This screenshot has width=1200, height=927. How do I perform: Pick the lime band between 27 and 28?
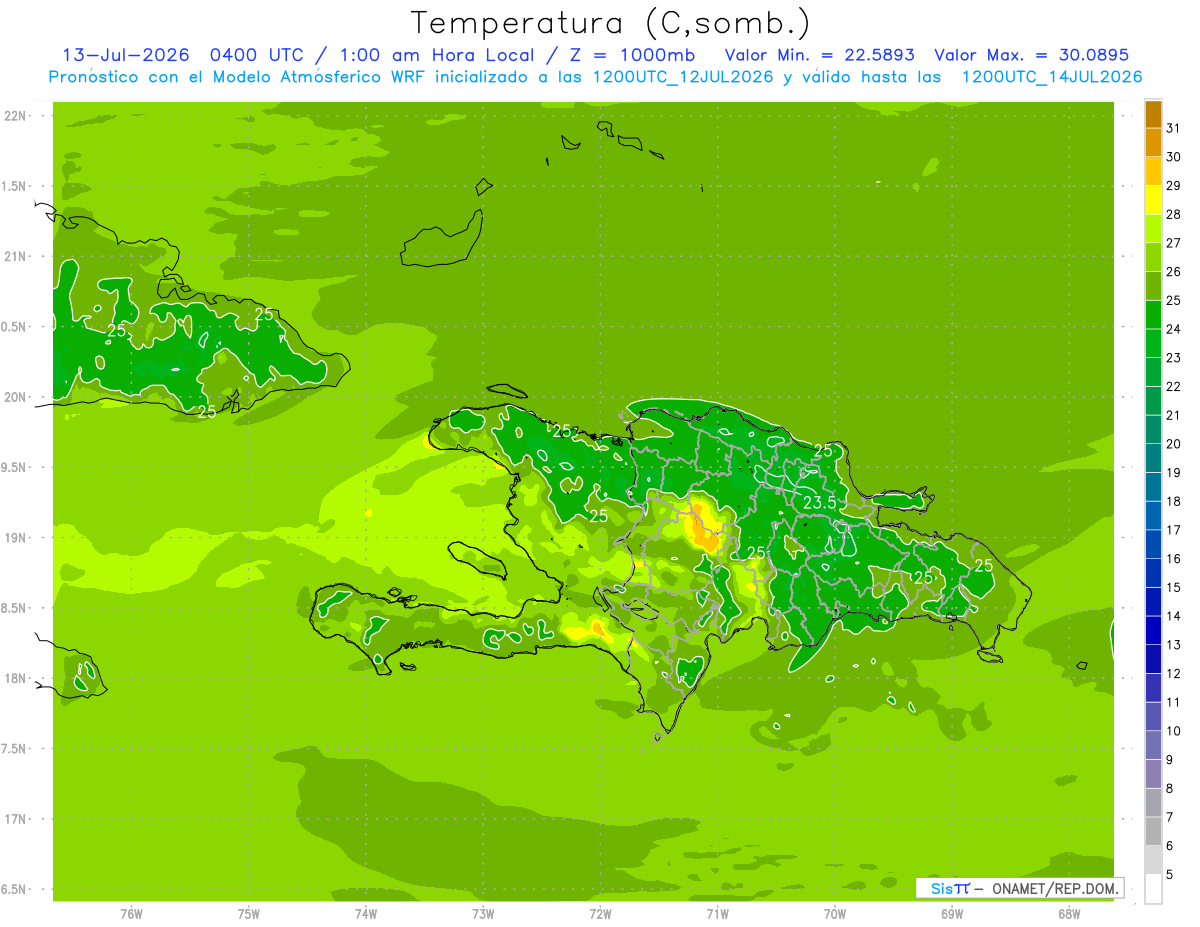click(x=1153, y=229)
